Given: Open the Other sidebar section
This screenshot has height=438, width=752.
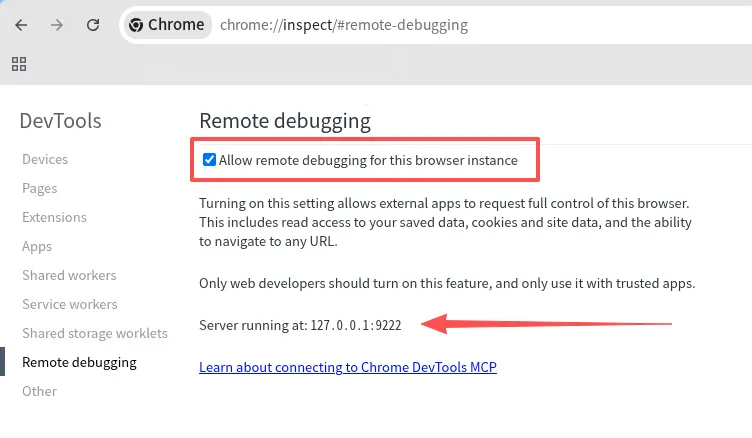Looking at the screenshot, I should 39,391.
